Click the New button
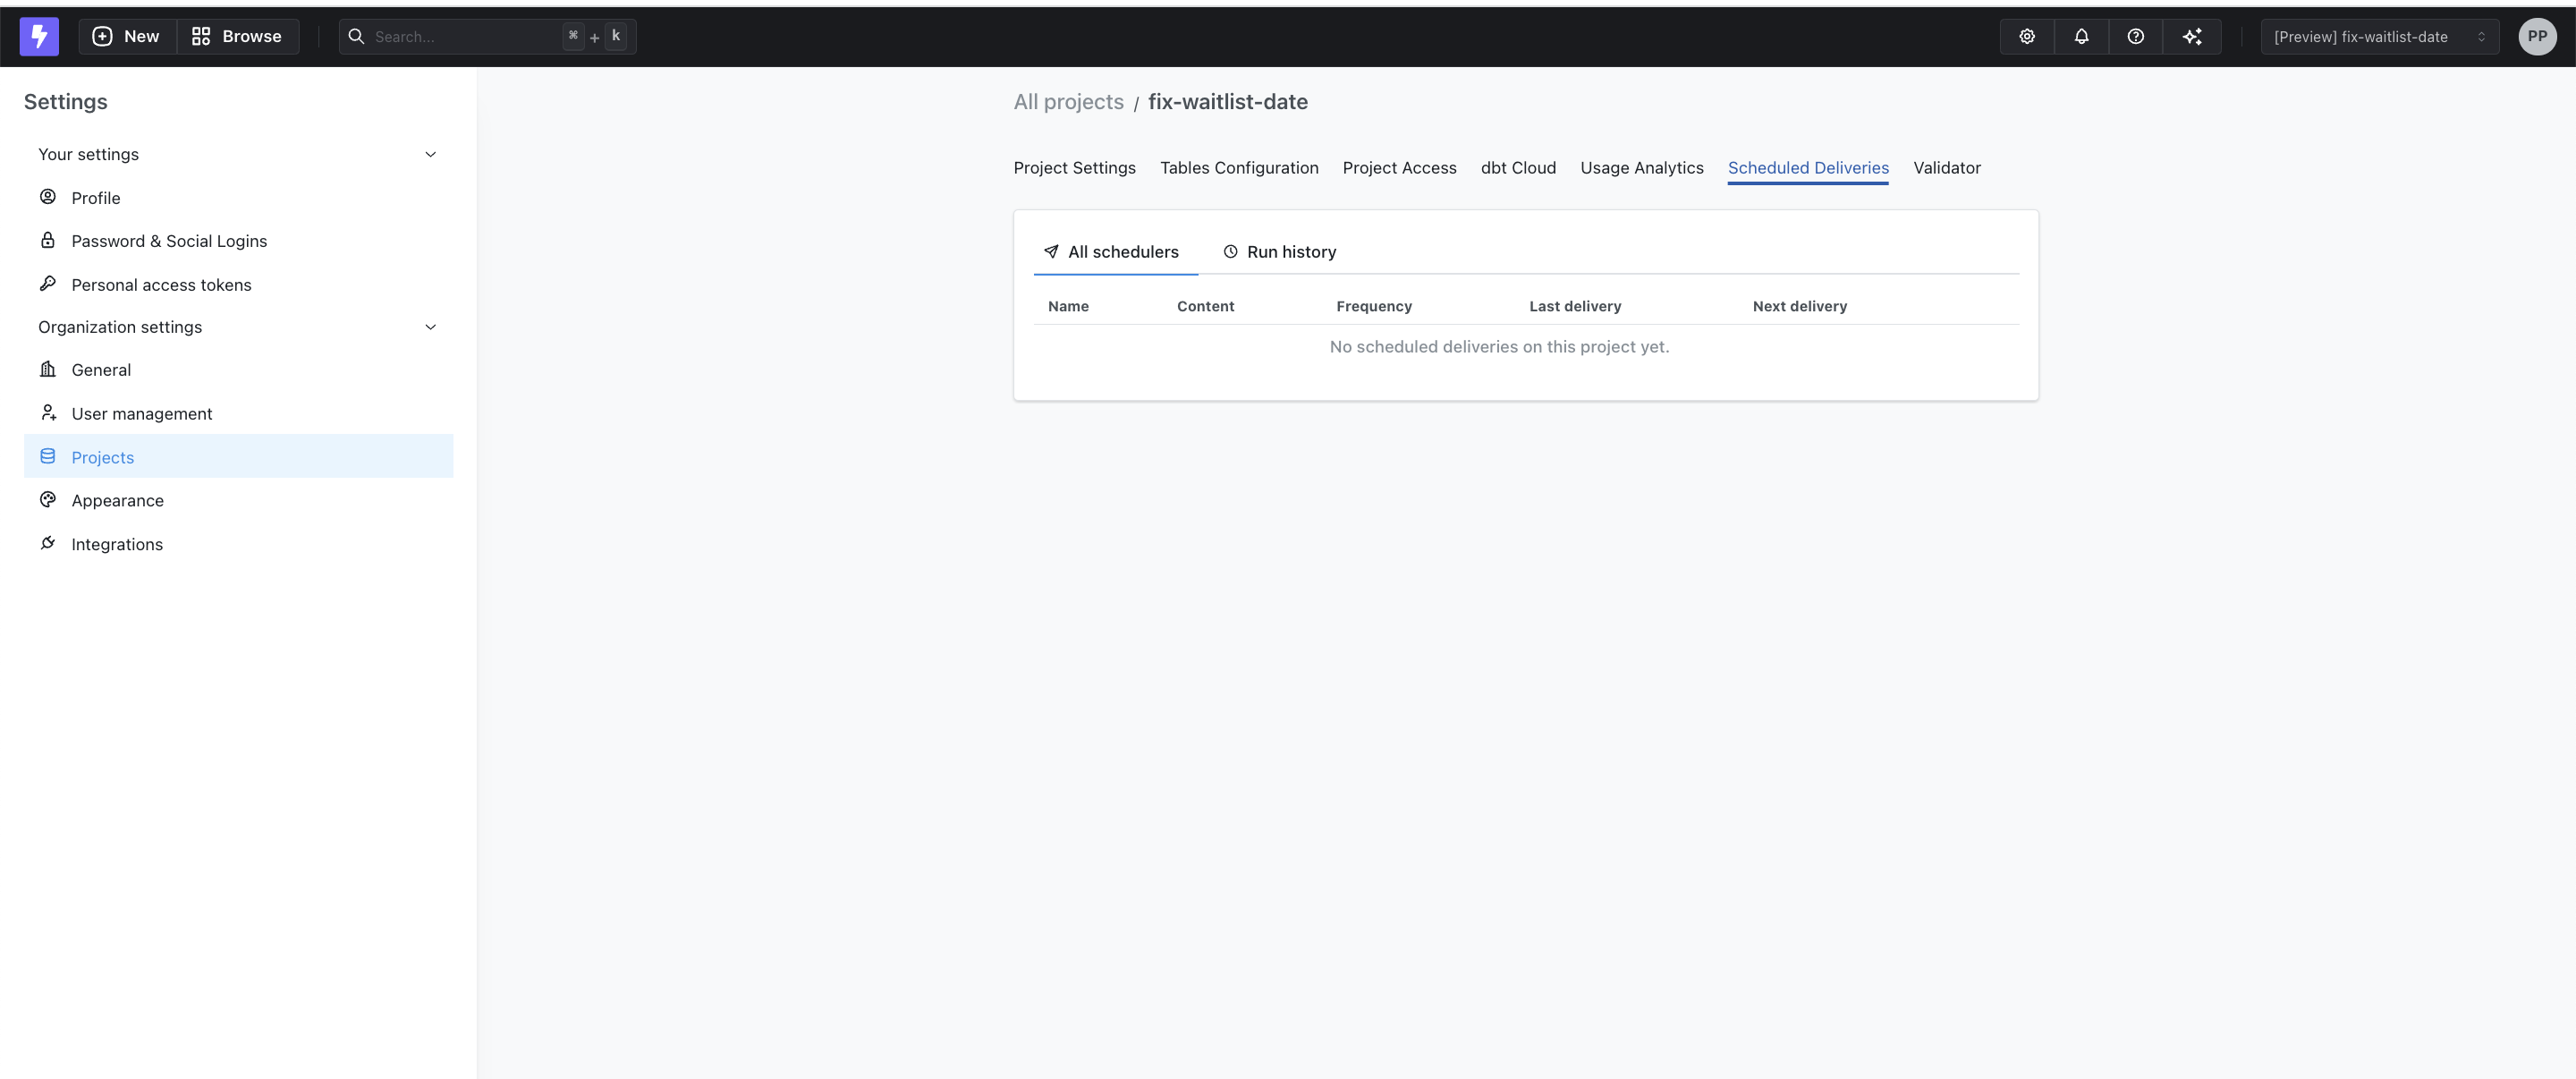 click(x=125, y=36)
